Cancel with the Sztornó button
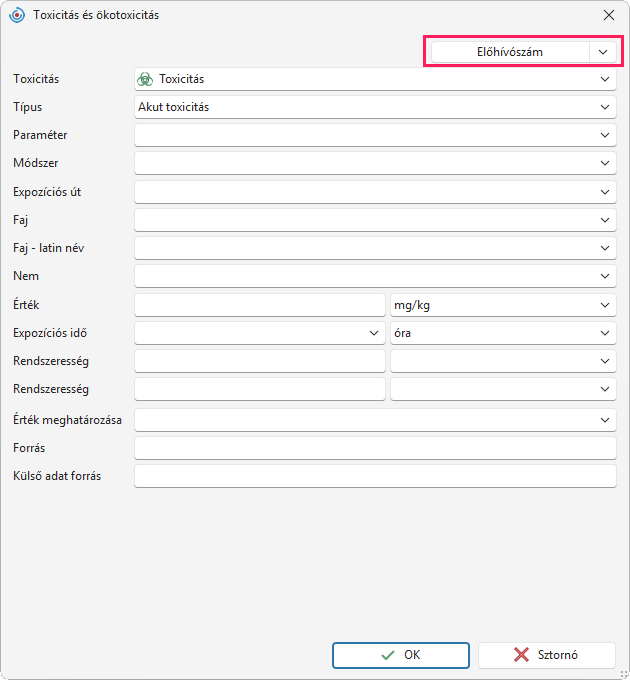Image resolution: width=630 pixels, height=680 pixels. tap(547, 655)
